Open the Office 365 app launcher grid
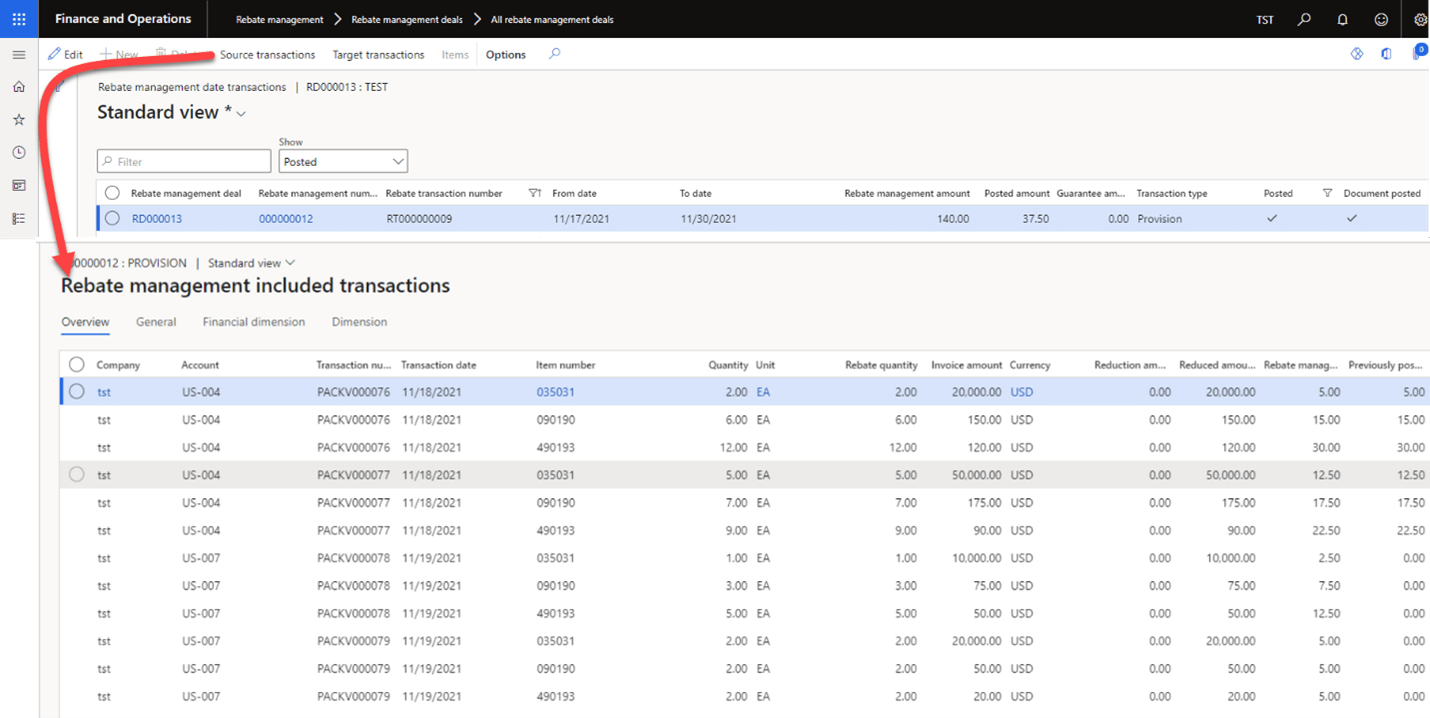The image size is (1430, 718). coord(18,19)
